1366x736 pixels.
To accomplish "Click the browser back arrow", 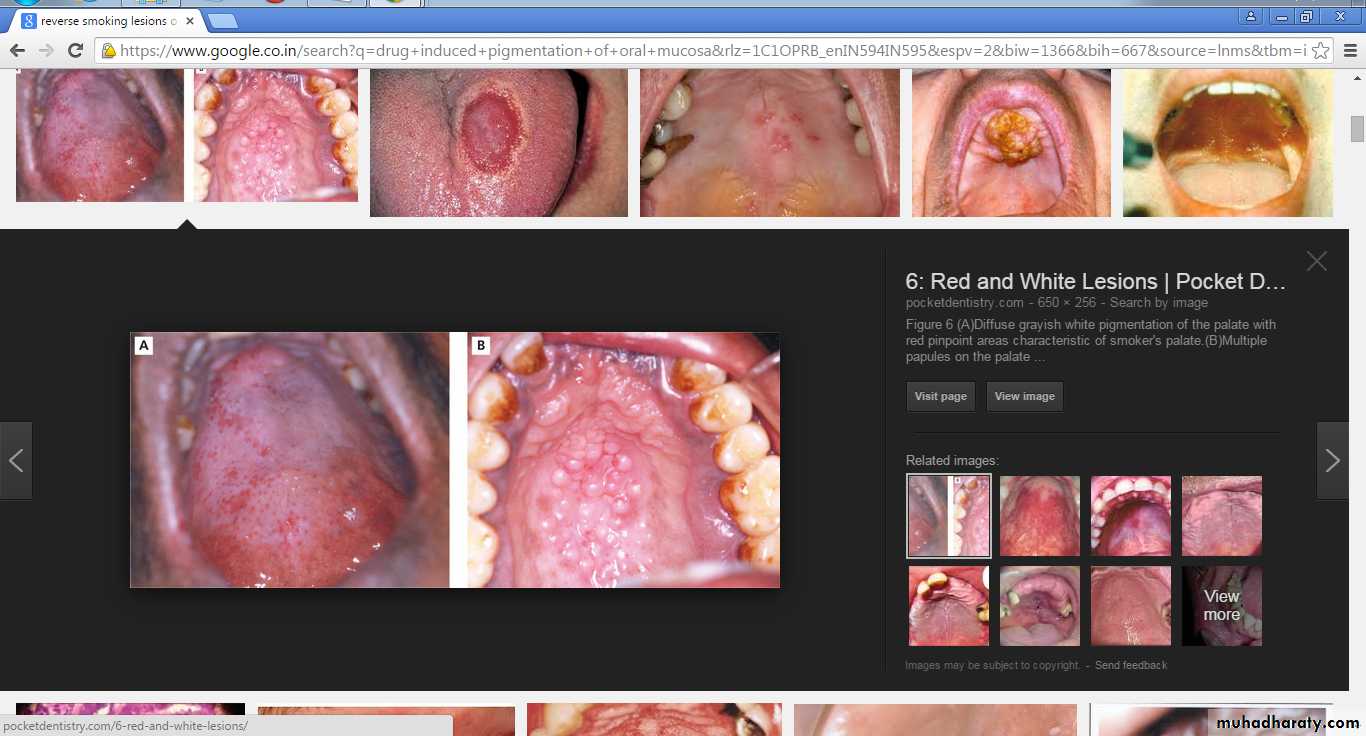I will point(17,50).
